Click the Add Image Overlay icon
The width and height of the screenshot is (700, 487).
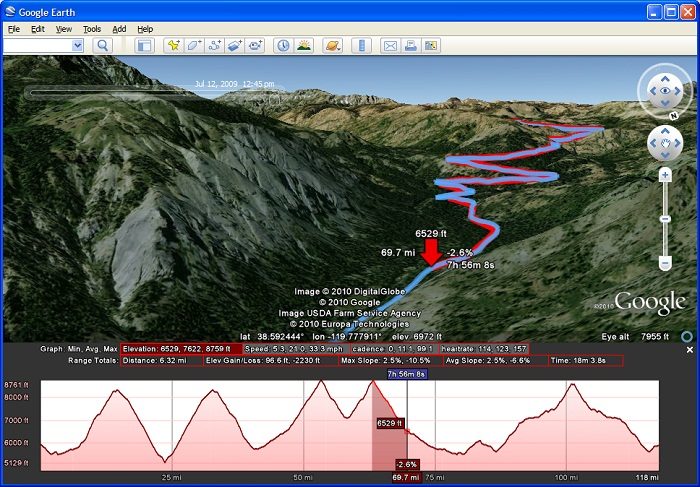click(235, 45)
